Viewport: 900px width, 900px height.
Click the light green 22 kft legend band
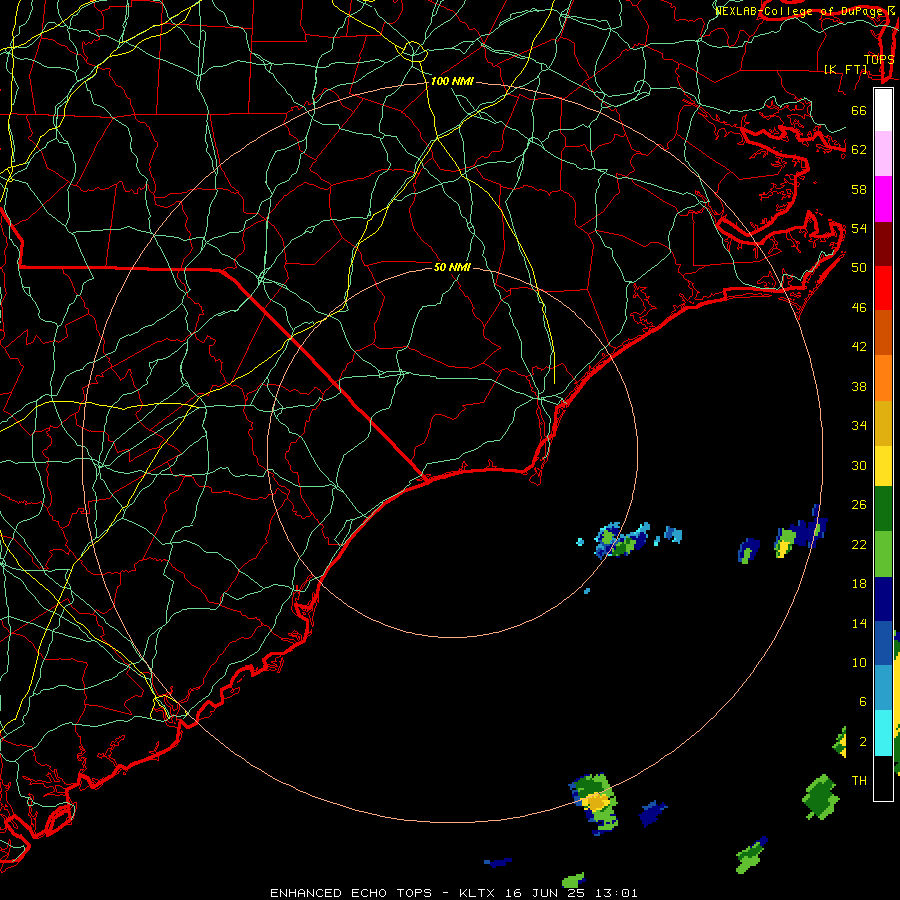pyautogui.click(x=883, y=554)
